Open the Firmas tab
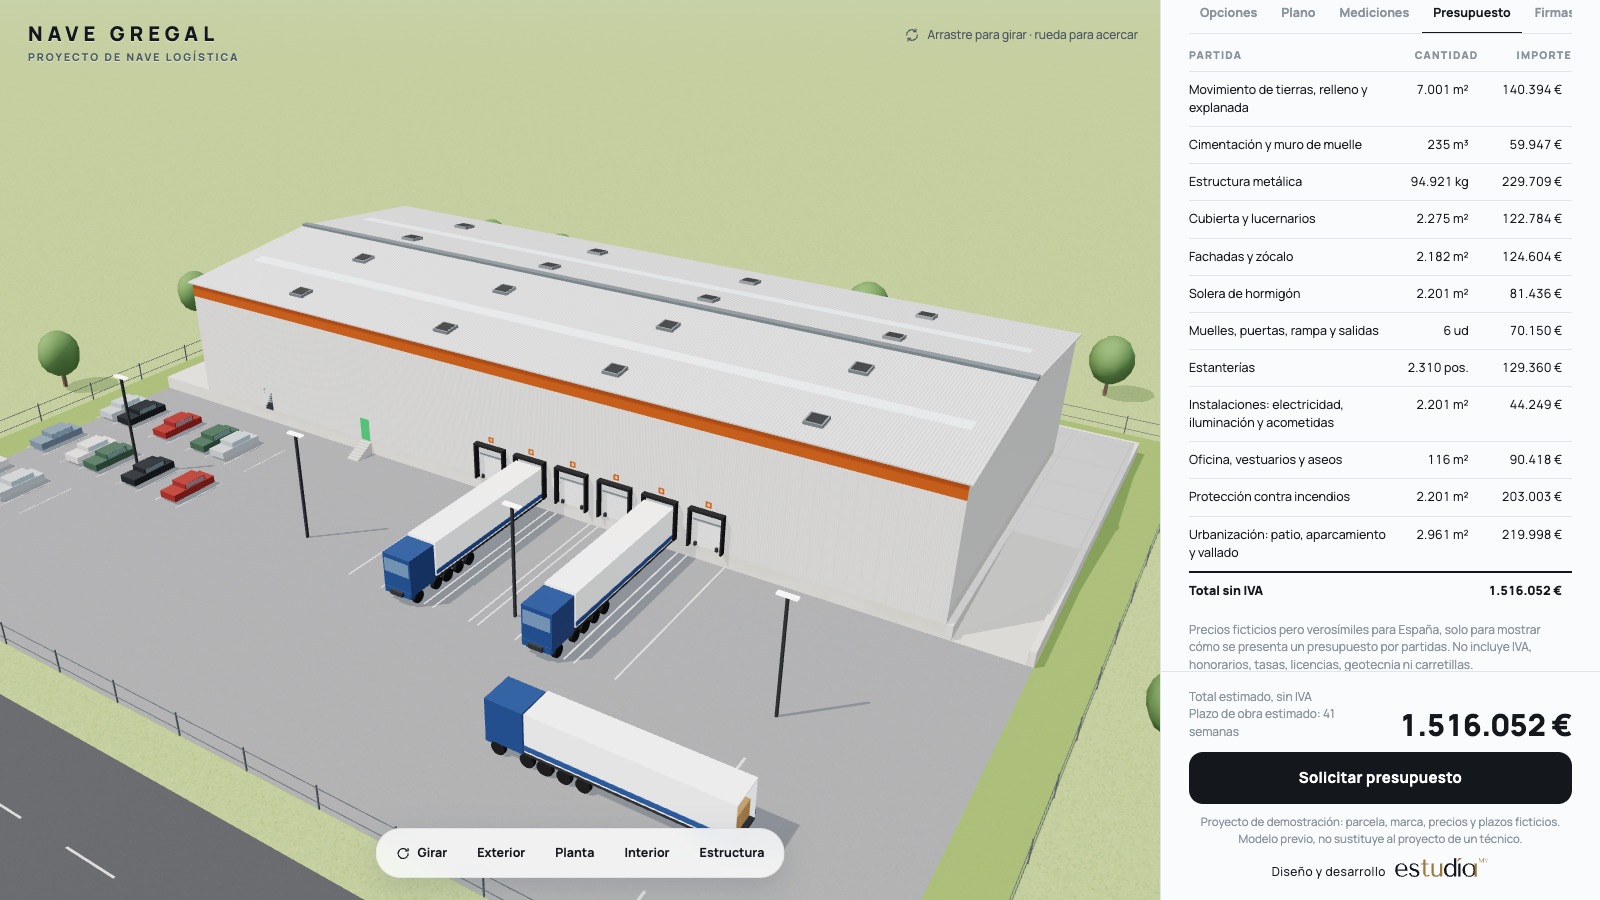The width and height of the screenshot is (1600, 900). coord(1553,13)
